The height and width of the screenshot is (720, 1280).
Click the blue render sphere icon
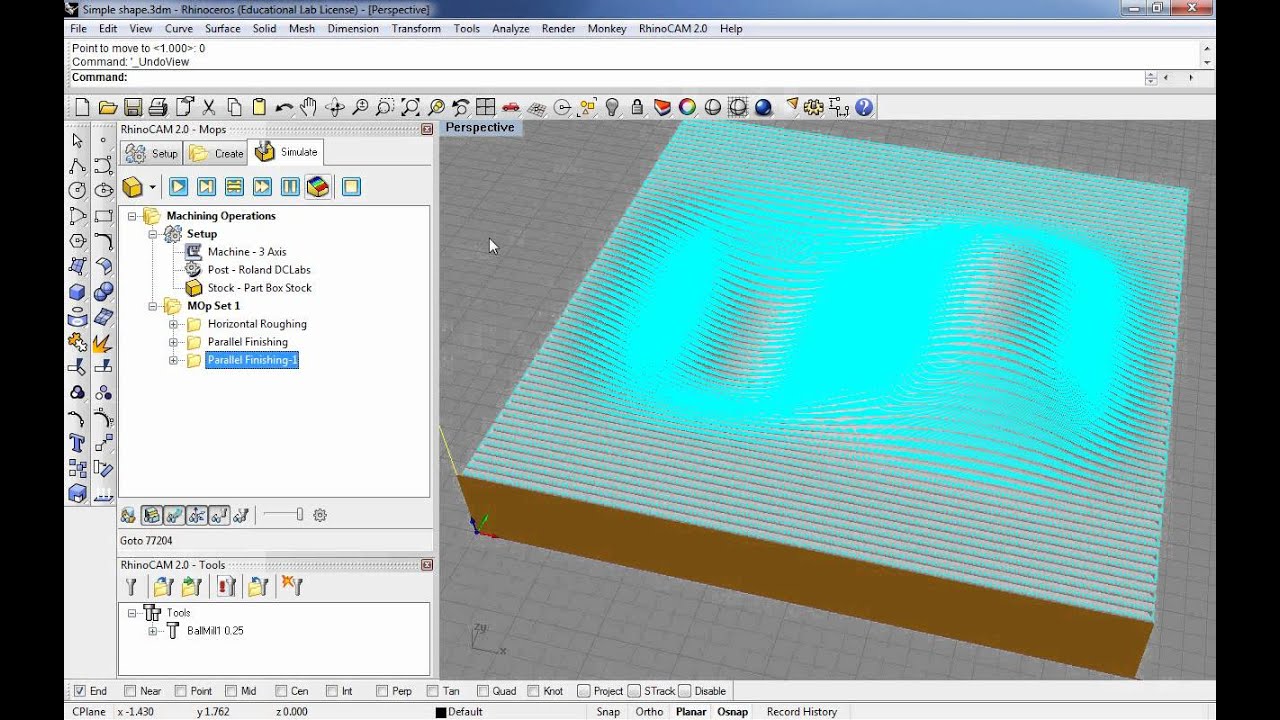pos(763,107)
